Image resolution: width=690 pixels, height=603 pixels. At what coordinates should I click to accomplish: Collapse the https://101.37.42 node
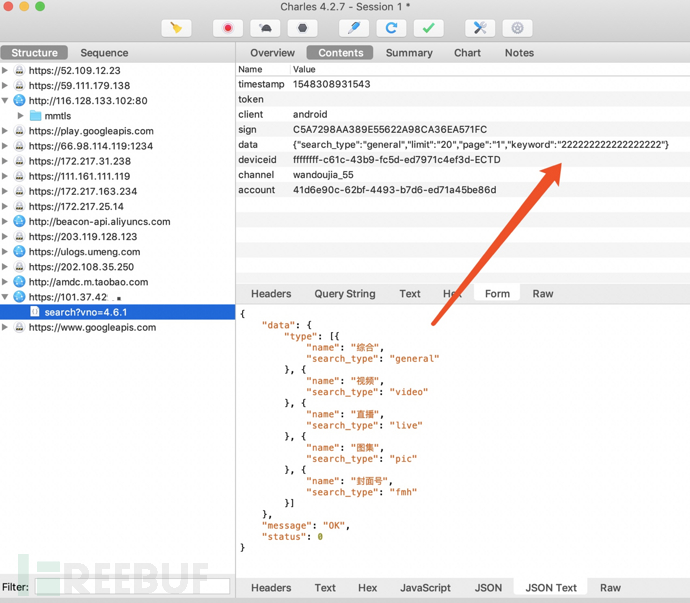point(5,297)
